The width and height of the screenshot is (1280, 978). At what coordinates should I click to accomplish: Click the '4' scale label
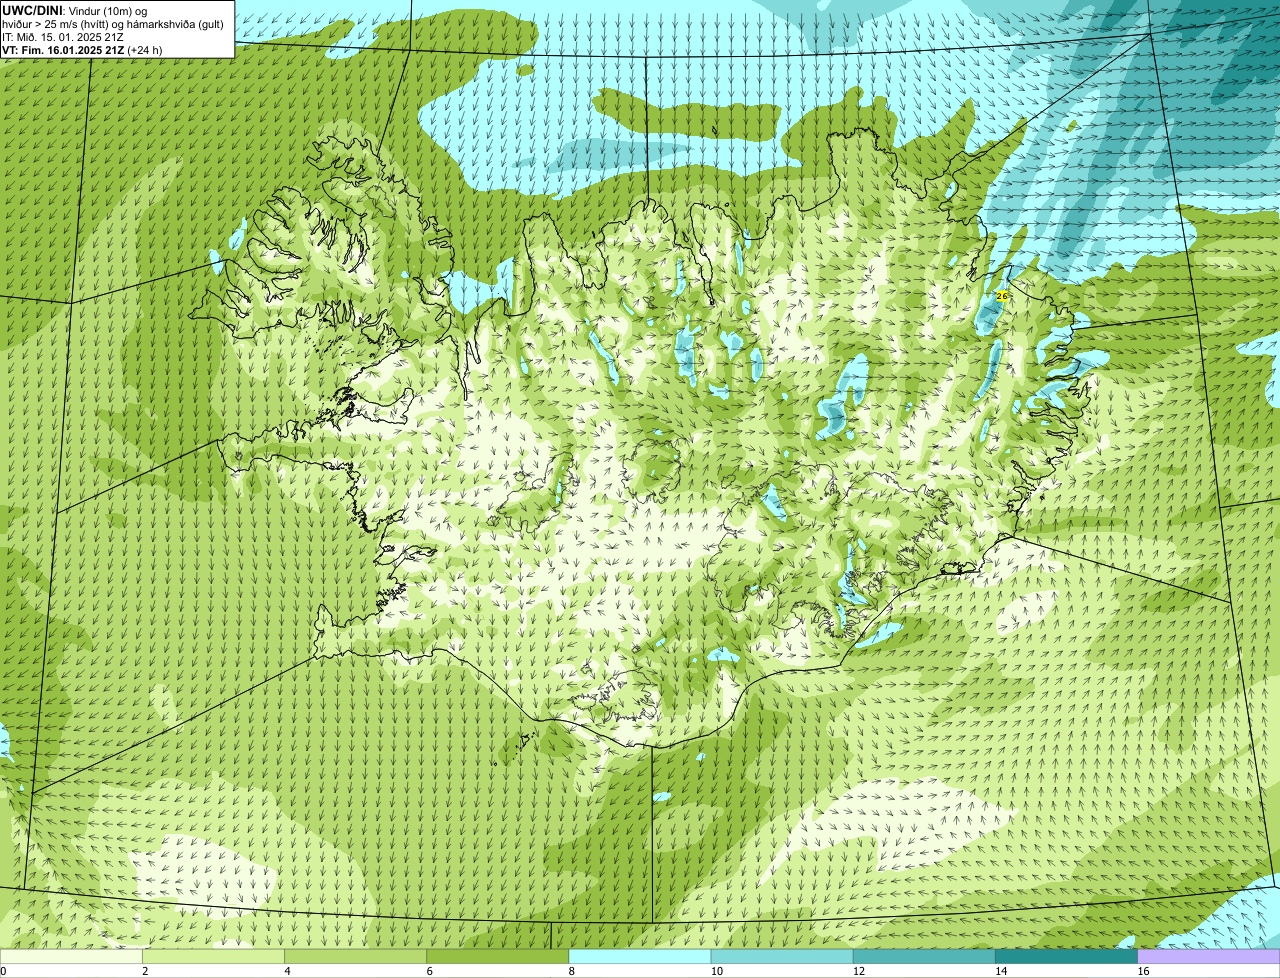point(287,971)
